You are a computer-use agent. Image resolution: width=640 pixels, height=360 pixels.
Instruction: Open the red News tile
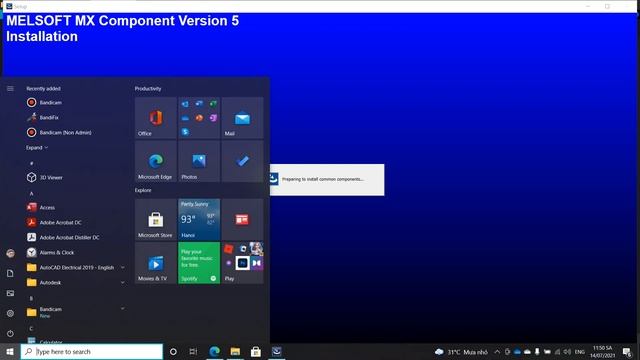tap(242, 220)
